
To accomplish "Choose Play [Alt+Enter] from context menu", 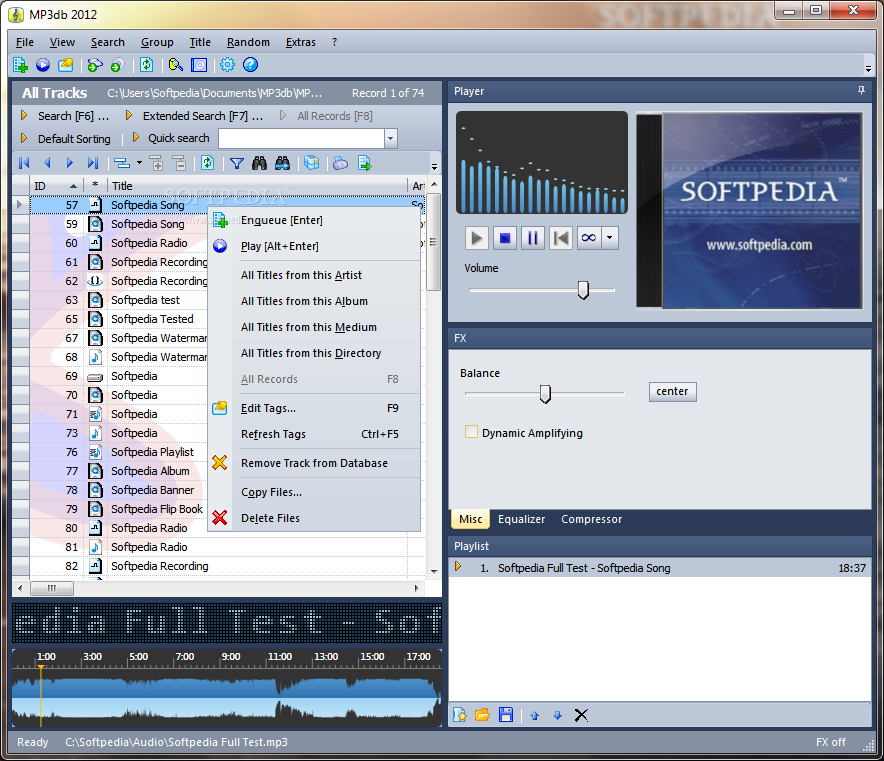I will [314, 246].
